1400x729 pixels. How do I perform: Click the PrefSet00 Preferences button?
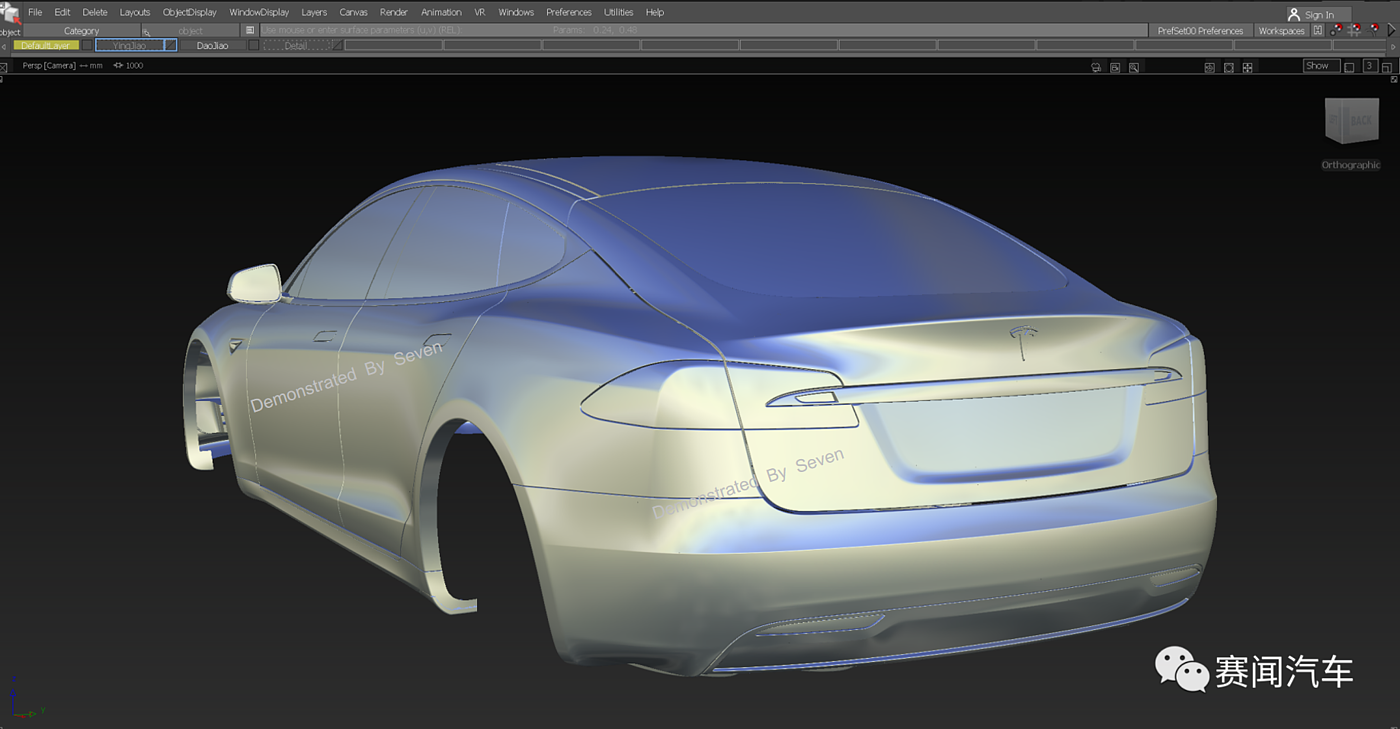click(1200, 31)
